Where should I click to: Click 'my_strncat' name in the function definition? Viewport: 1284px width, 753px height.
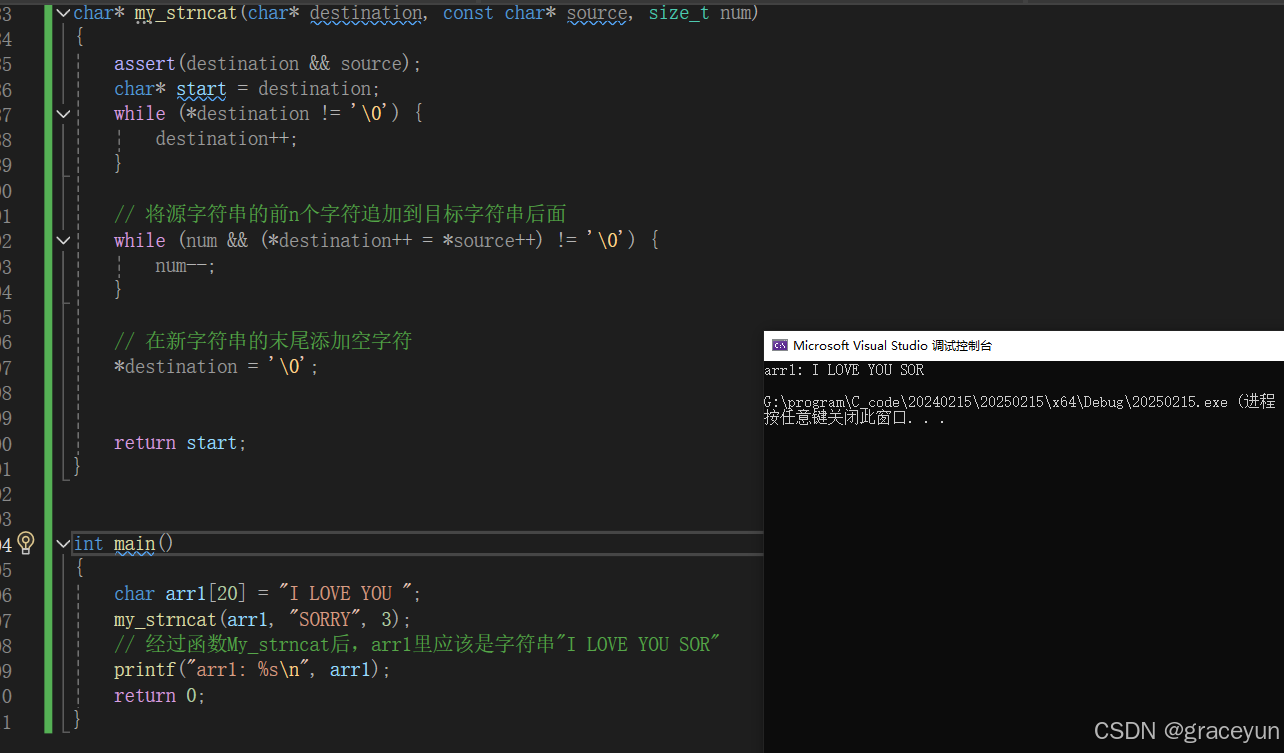pos(185,13)
